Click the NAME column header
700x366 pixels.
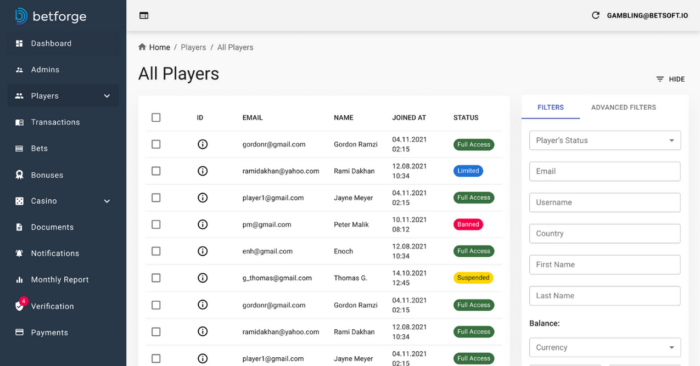(343, 117)
